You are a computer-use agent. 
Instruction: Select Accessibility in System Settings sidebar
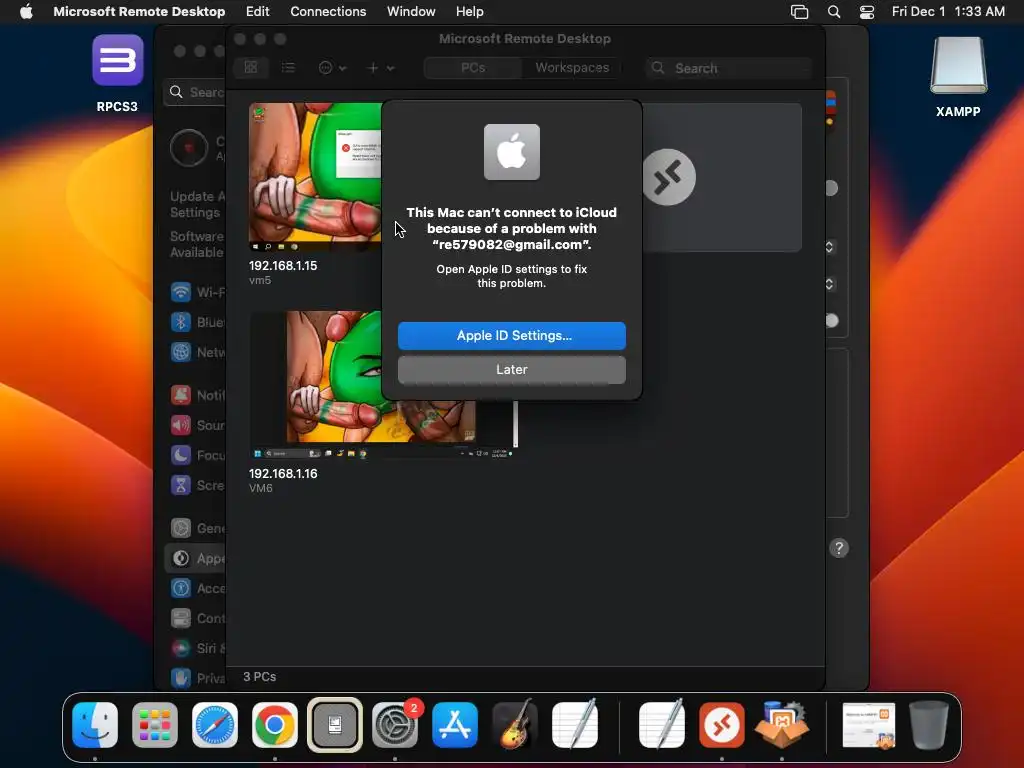197,588
